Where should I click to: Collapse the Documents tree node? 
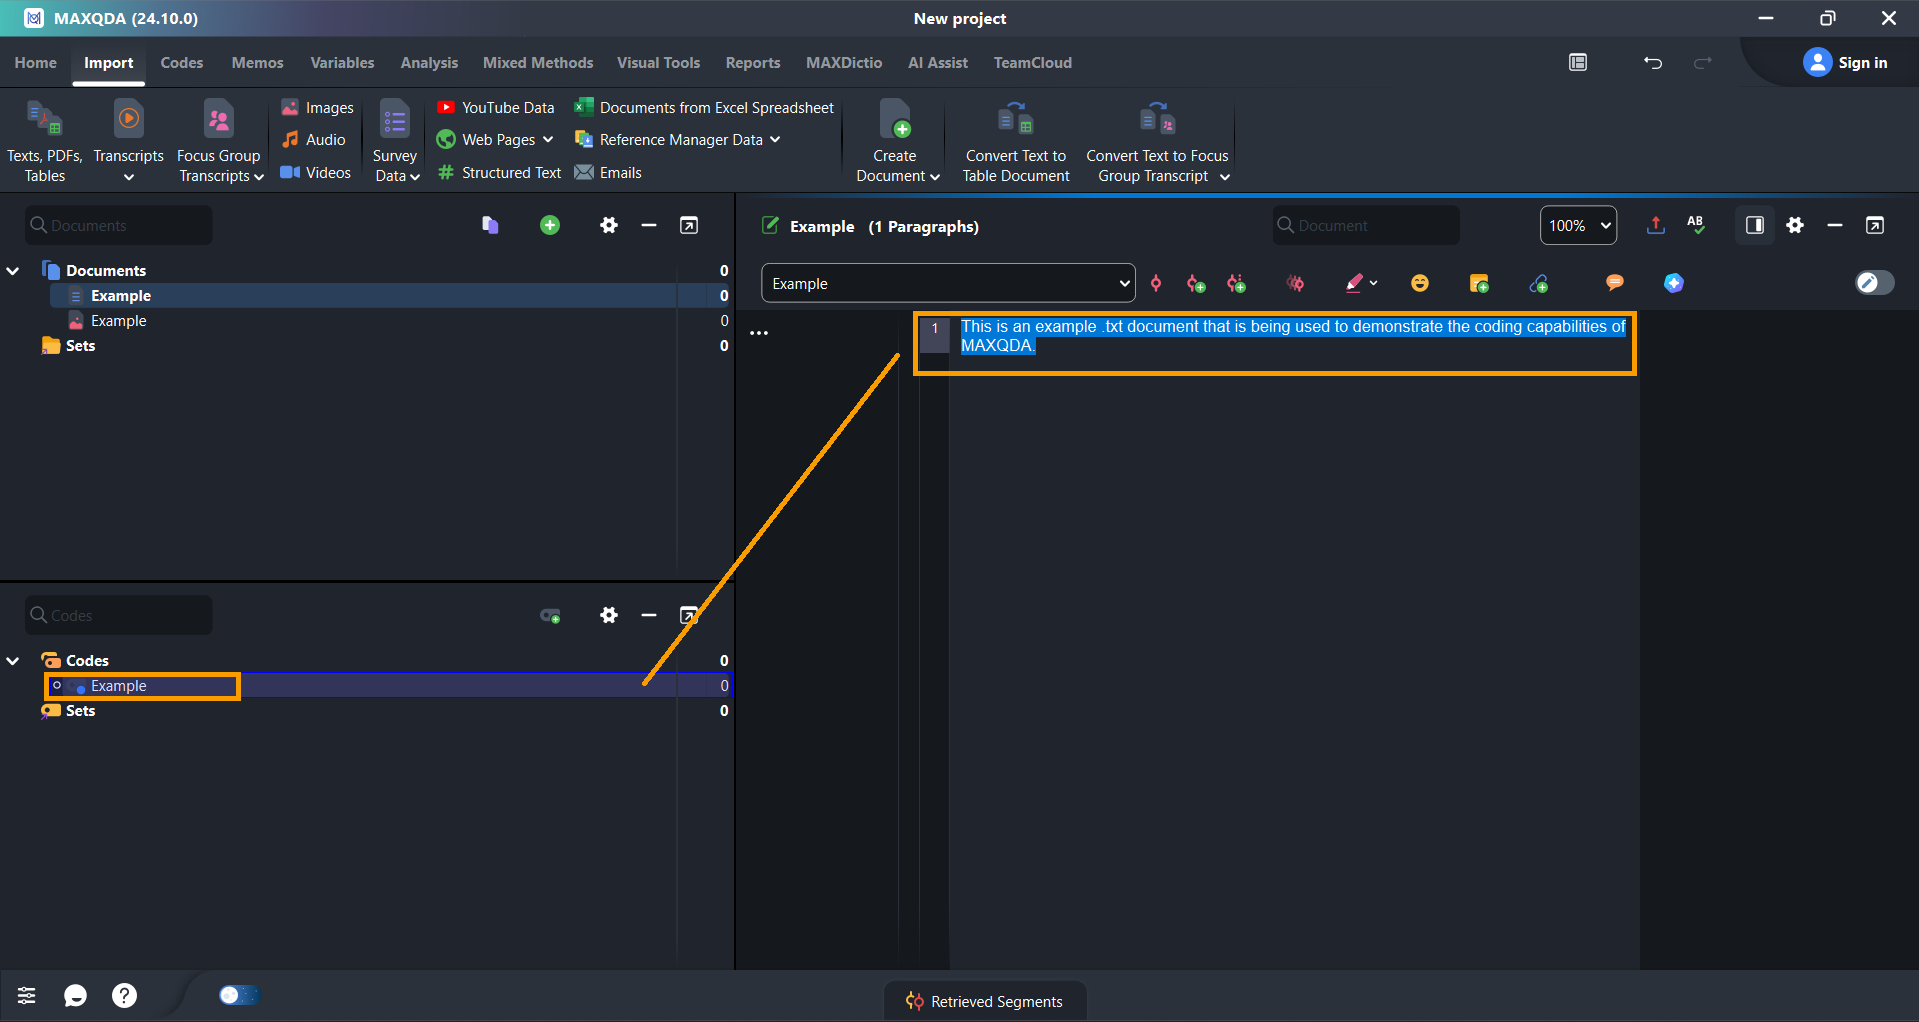(x=14, y=271)
